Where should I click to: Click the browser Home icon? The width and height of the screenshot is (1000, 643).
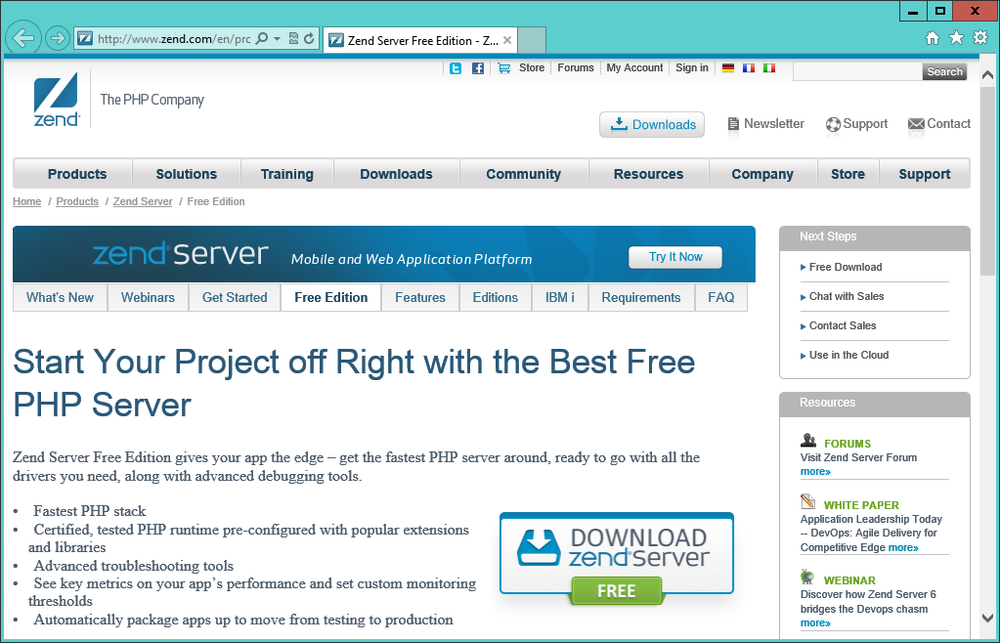[932, 38]
